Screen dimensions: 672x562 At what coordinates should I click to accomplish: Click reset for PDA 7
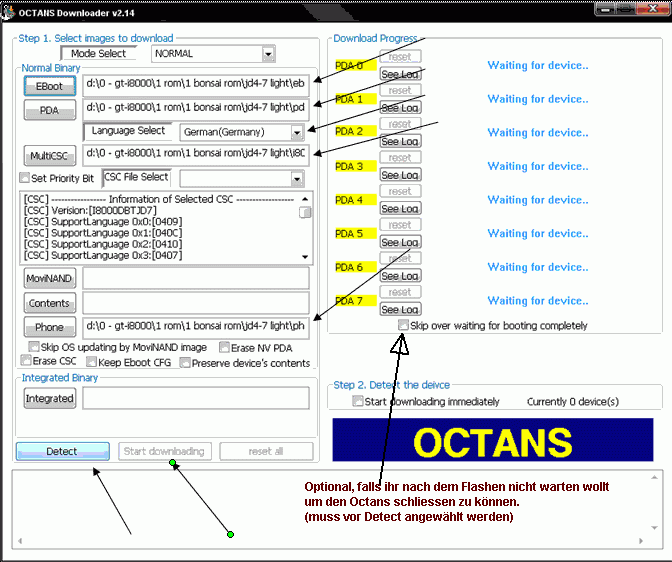click(x=400, y=292)
